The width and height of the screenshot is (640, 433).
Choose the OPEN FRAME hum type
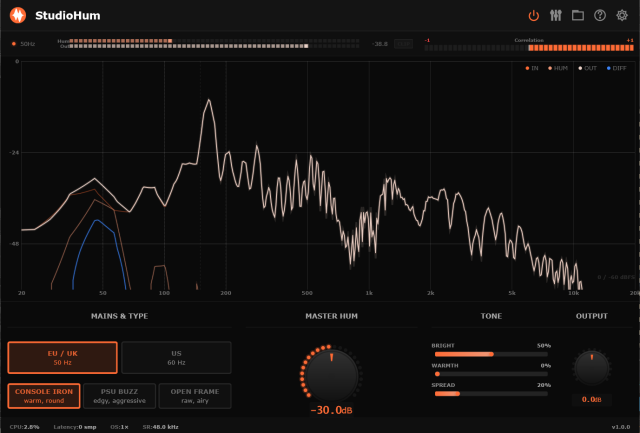[x=195, y=395]
